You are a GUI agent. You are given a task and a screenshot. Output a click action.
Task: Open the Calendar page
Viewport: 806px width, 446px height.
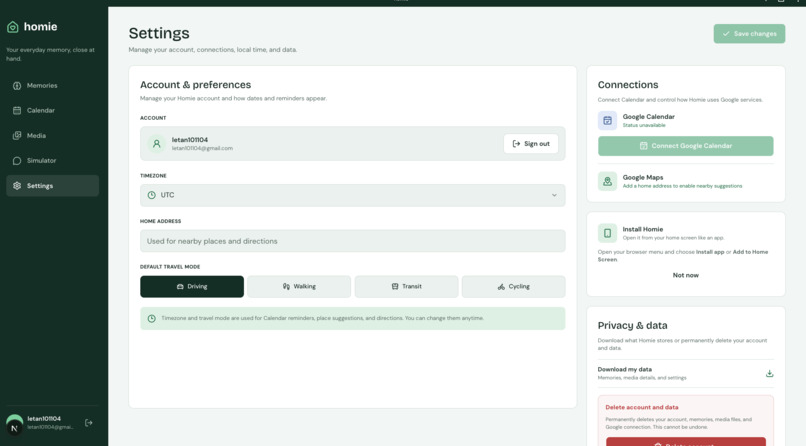[52, 110]
